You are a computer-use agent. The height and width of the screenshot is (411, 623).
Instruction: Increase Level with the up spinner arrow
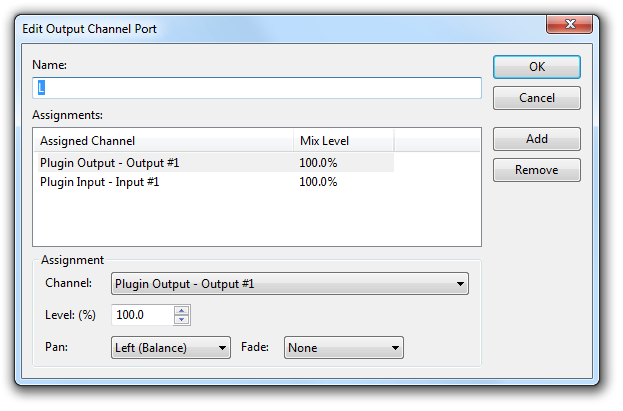tap(182, 310)
